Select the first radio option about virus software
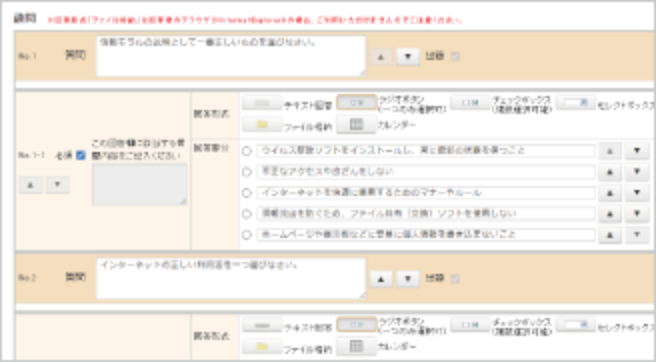This screenshot has height=362, width=656. [x=247, y=151]
